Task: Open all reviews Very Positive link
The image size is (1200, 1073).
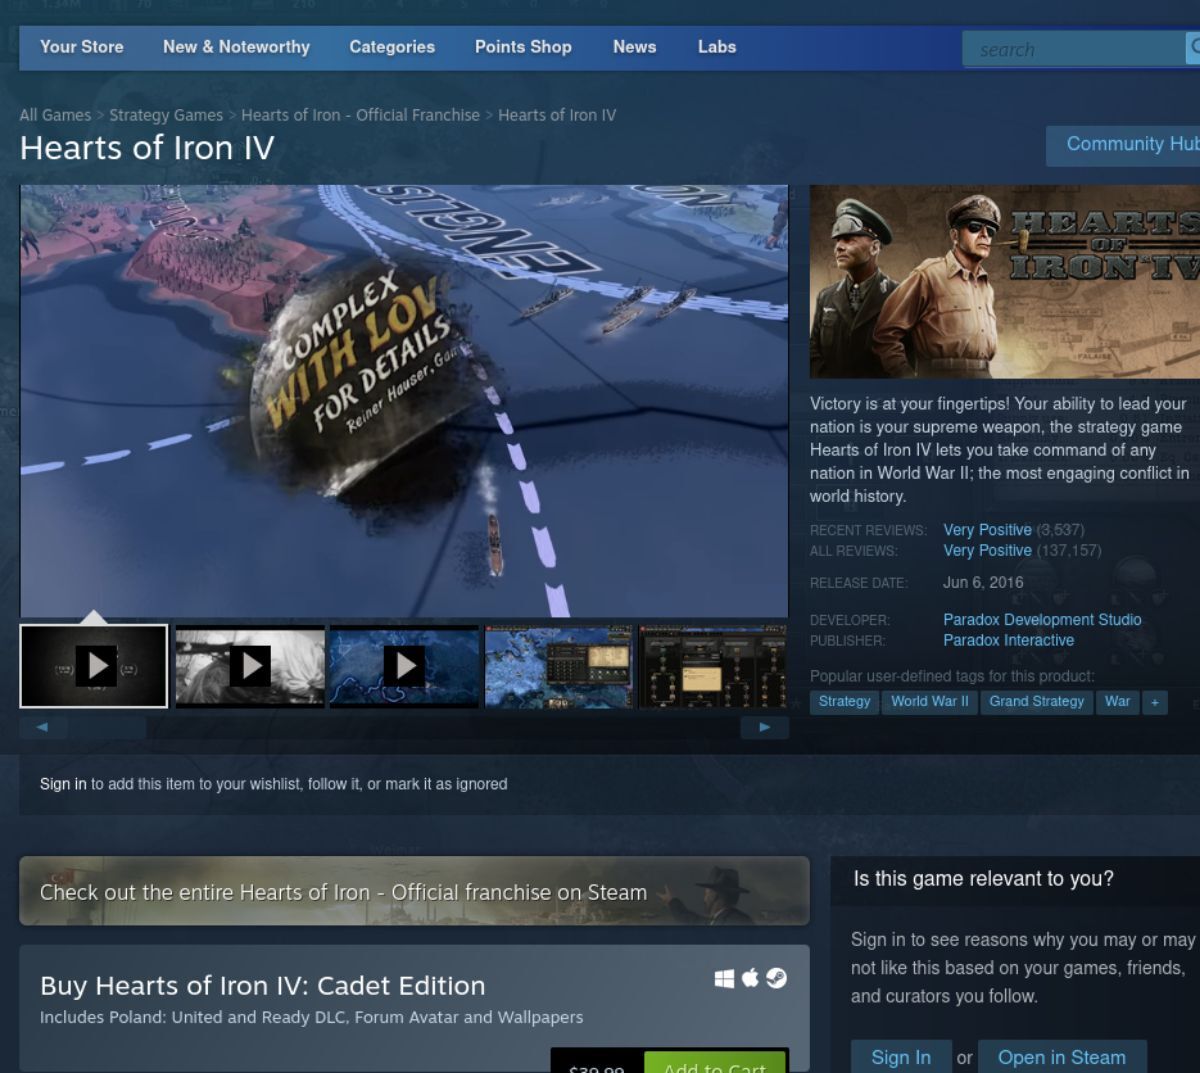Action: (x=987, y=551)
